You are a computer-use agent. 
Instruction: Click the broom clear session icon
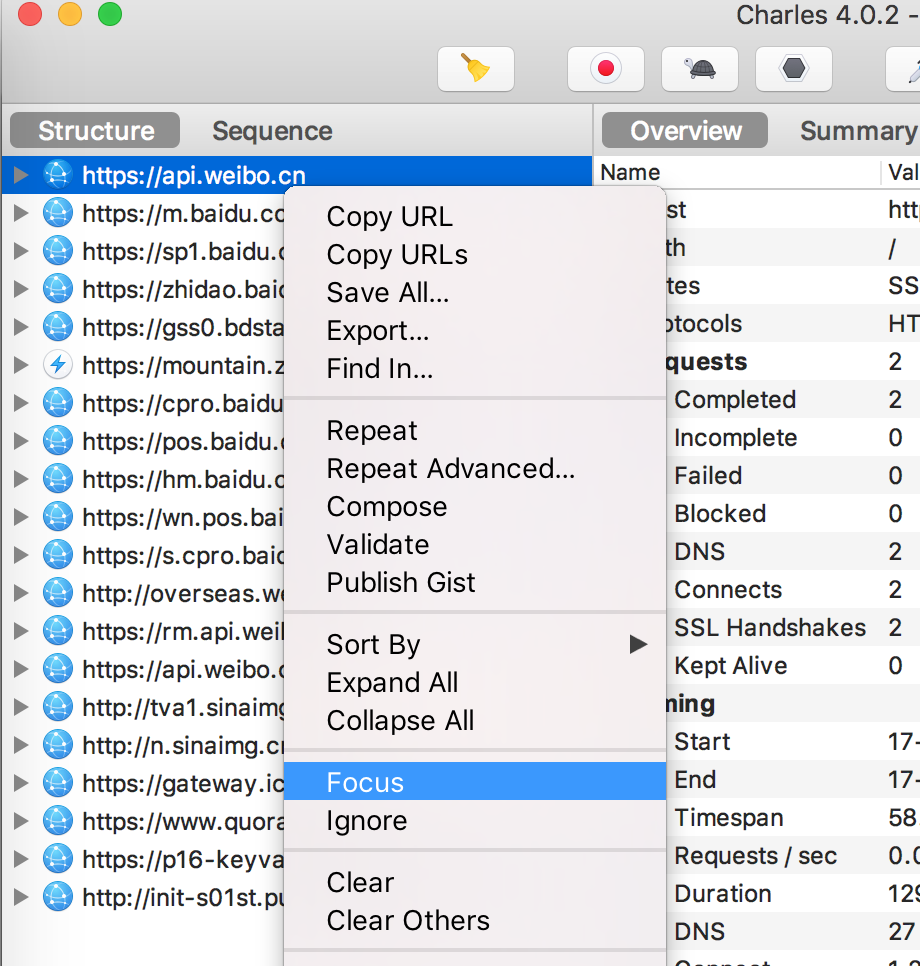[x=476, y=68]
